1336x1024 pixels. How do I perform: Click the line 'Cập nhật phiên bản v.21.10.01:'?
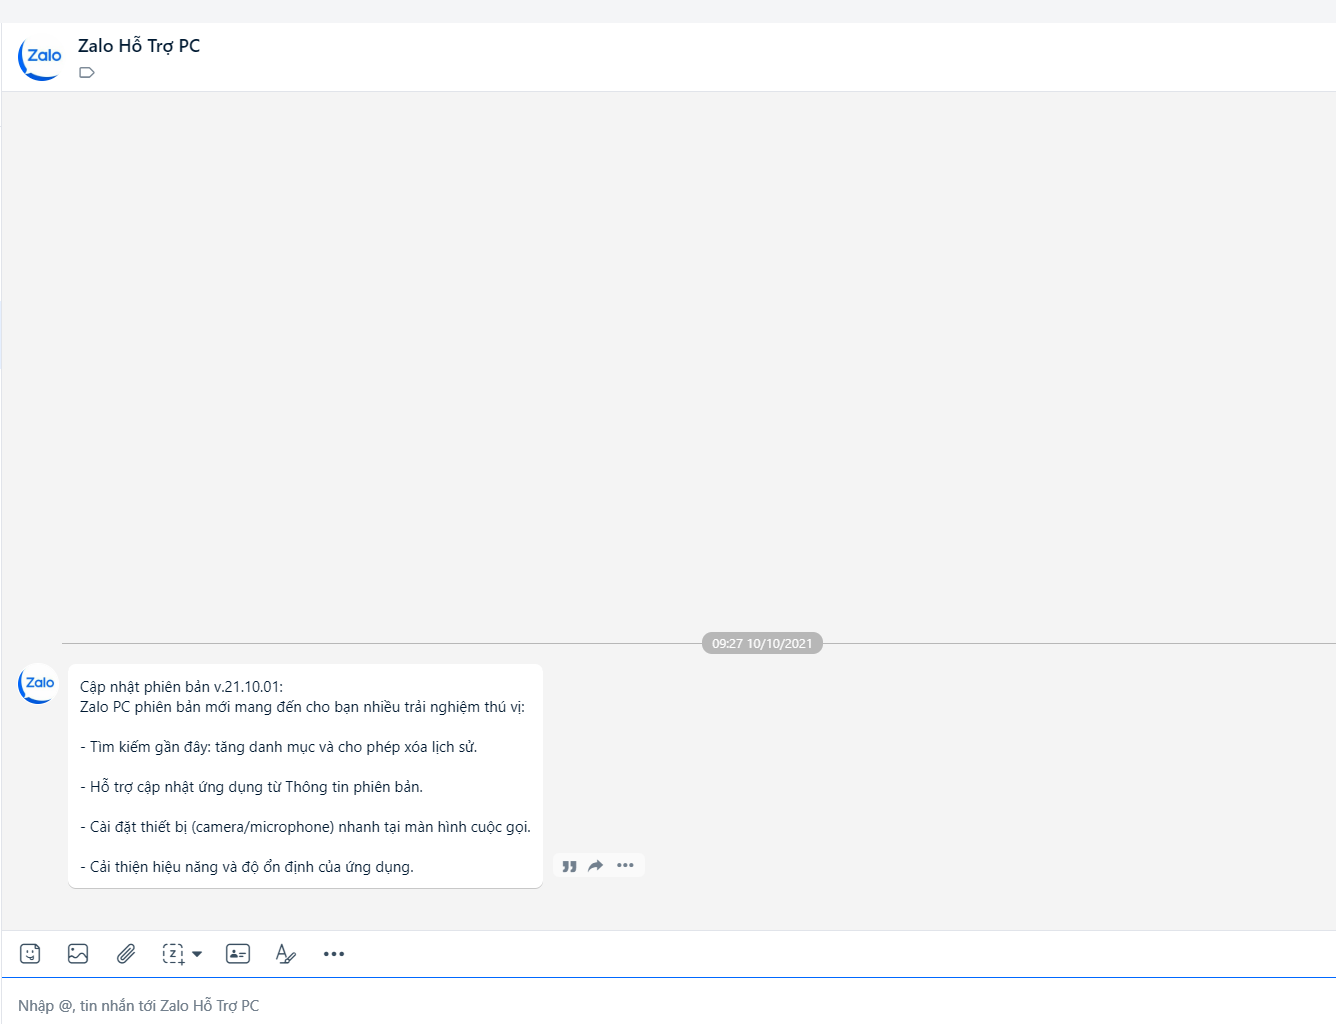(182, 687)
